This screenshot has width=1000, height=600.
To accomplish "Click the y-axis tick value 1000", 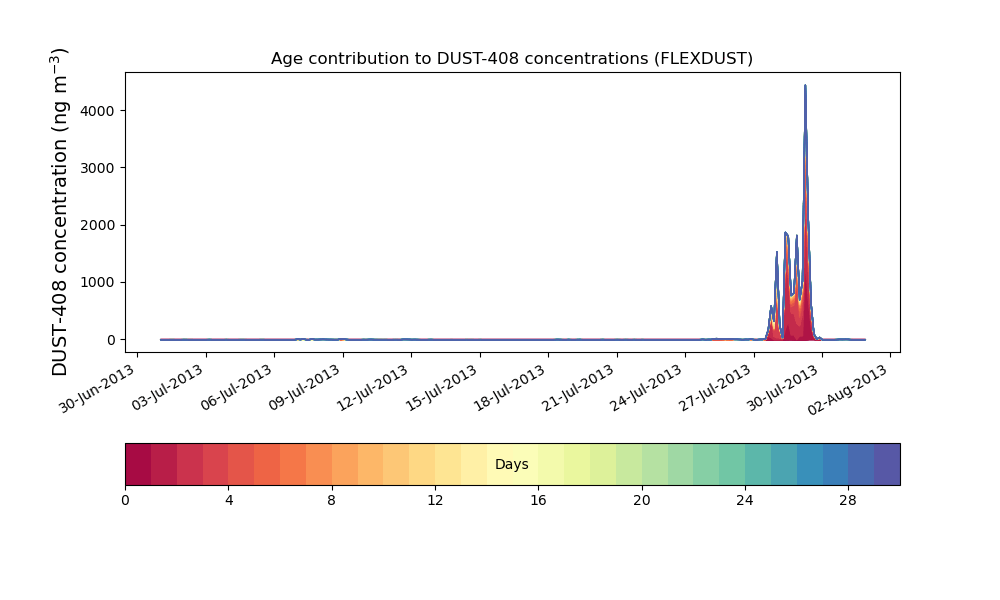I will click(98, 282).
